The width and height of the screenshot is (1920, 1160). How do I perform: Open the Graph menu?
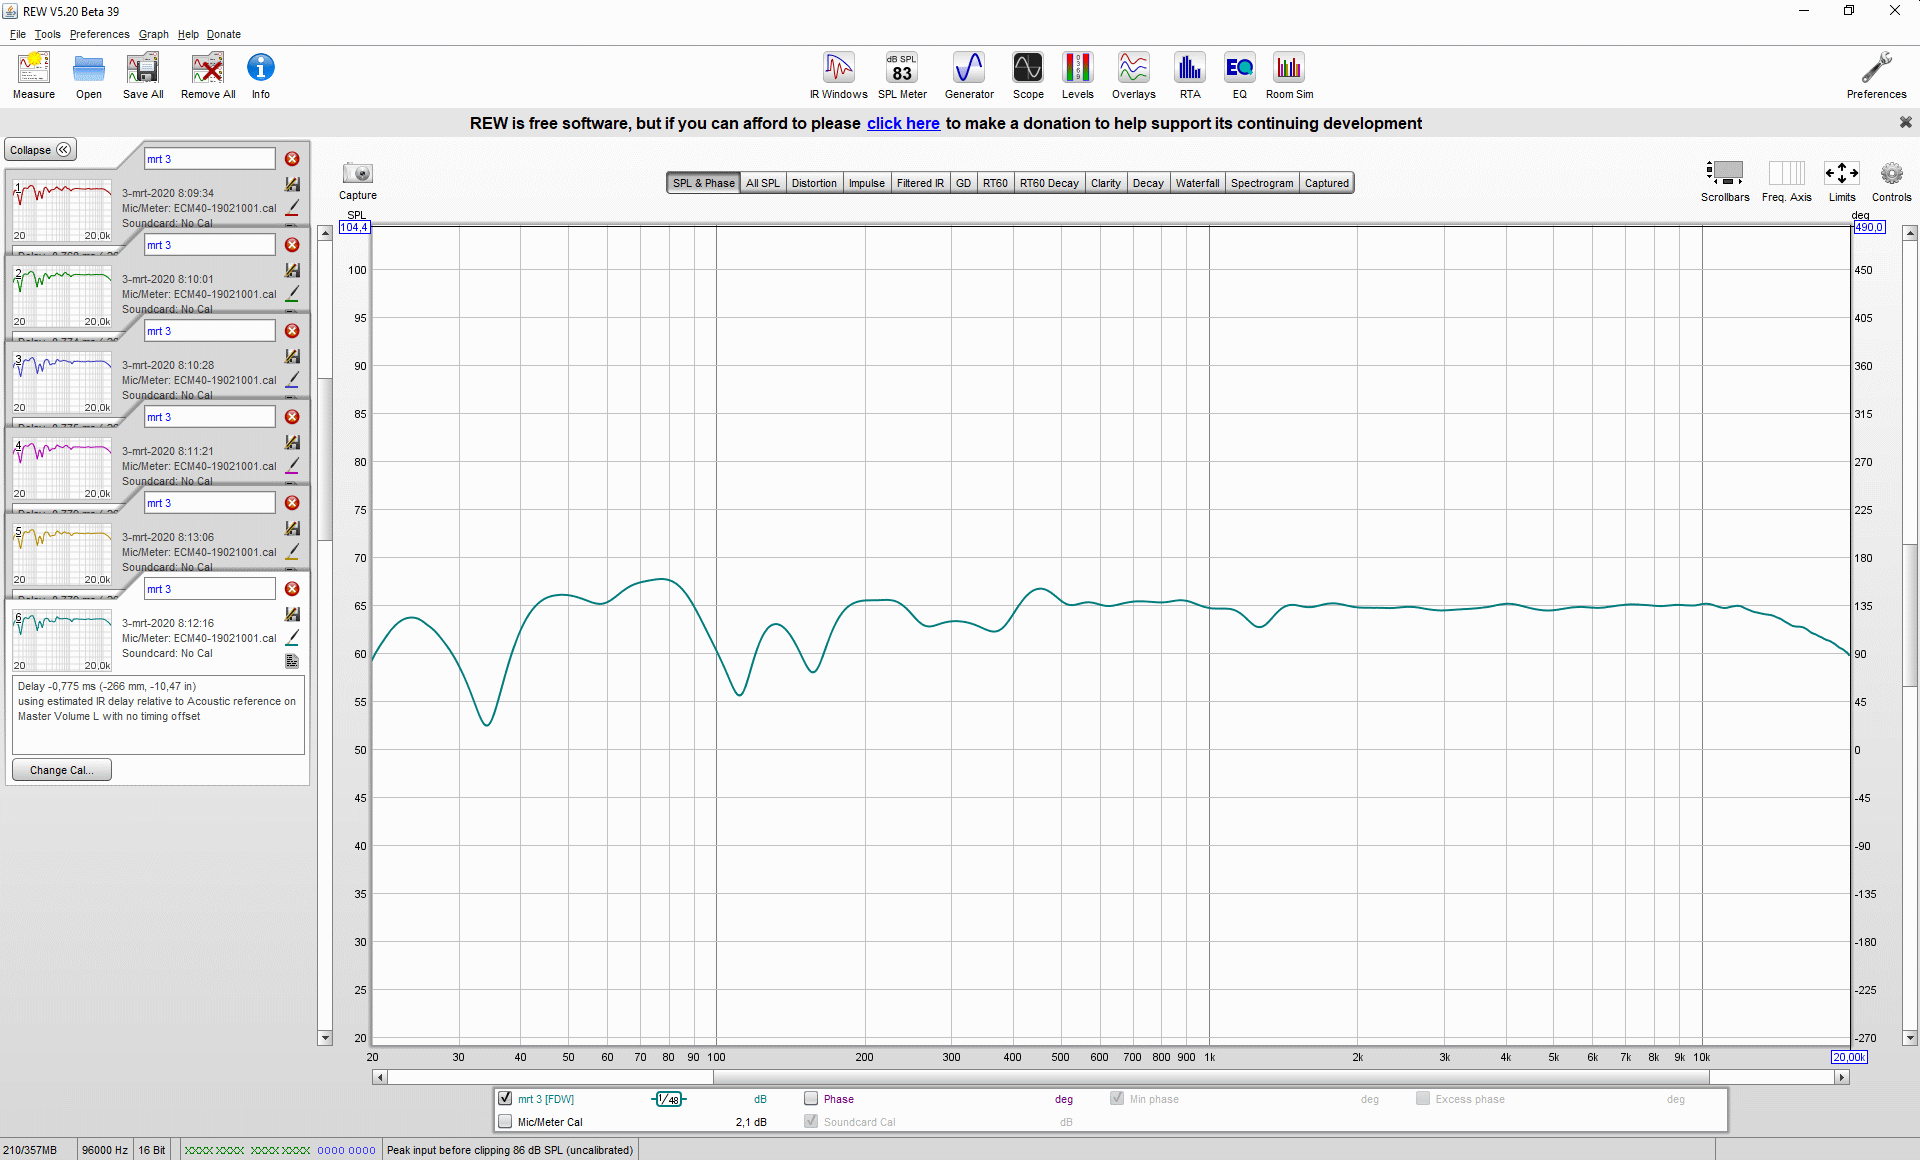click(153, 34)
